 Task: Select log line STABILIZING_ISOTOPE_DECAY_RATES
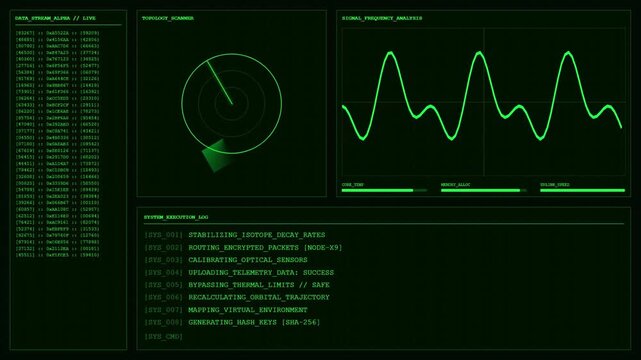point(257,235)
